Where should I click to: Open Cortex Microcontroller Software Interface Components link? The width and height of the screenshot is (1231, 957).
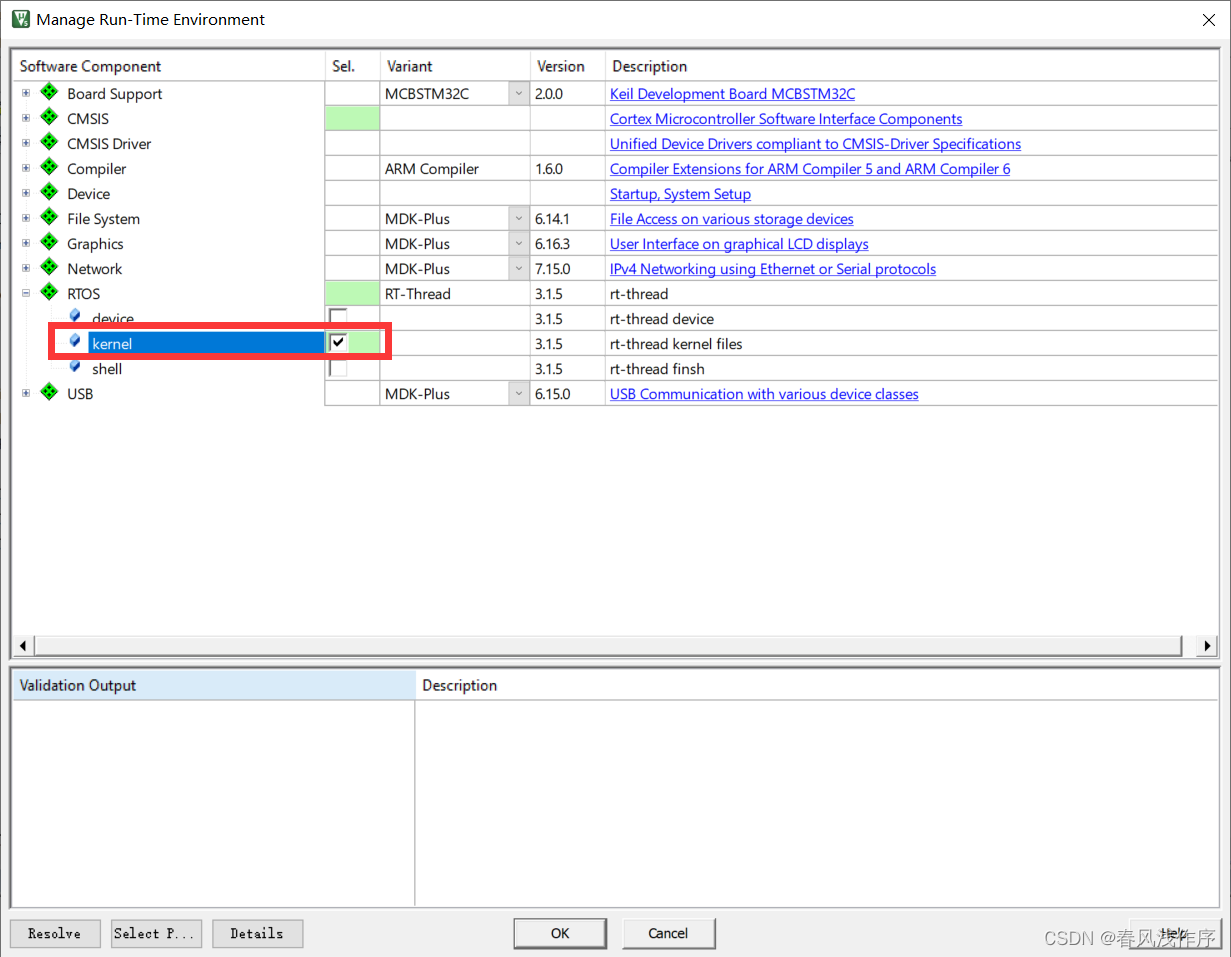click(x=786, y=119)
